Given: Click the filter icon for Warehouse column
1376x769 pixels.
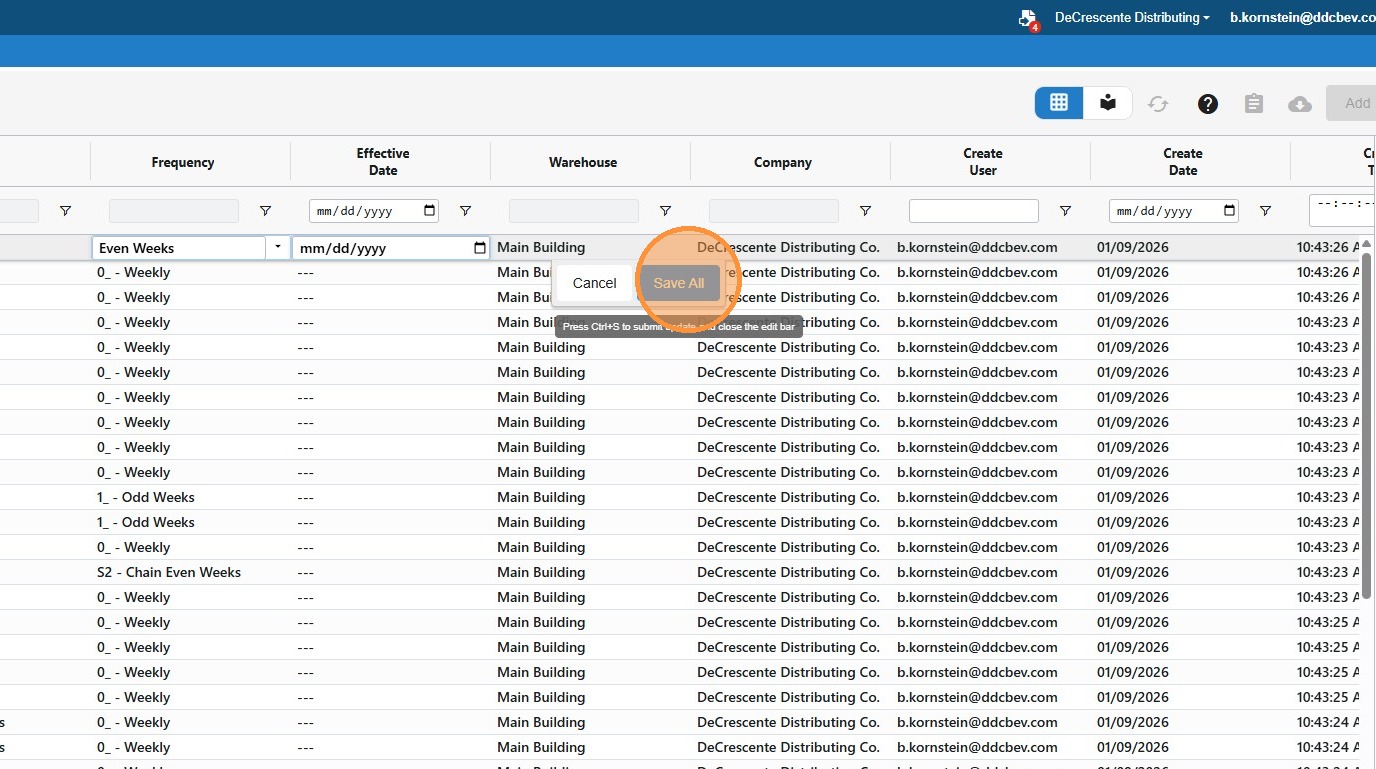Looking at the screenshot, I should coord(665,211).
